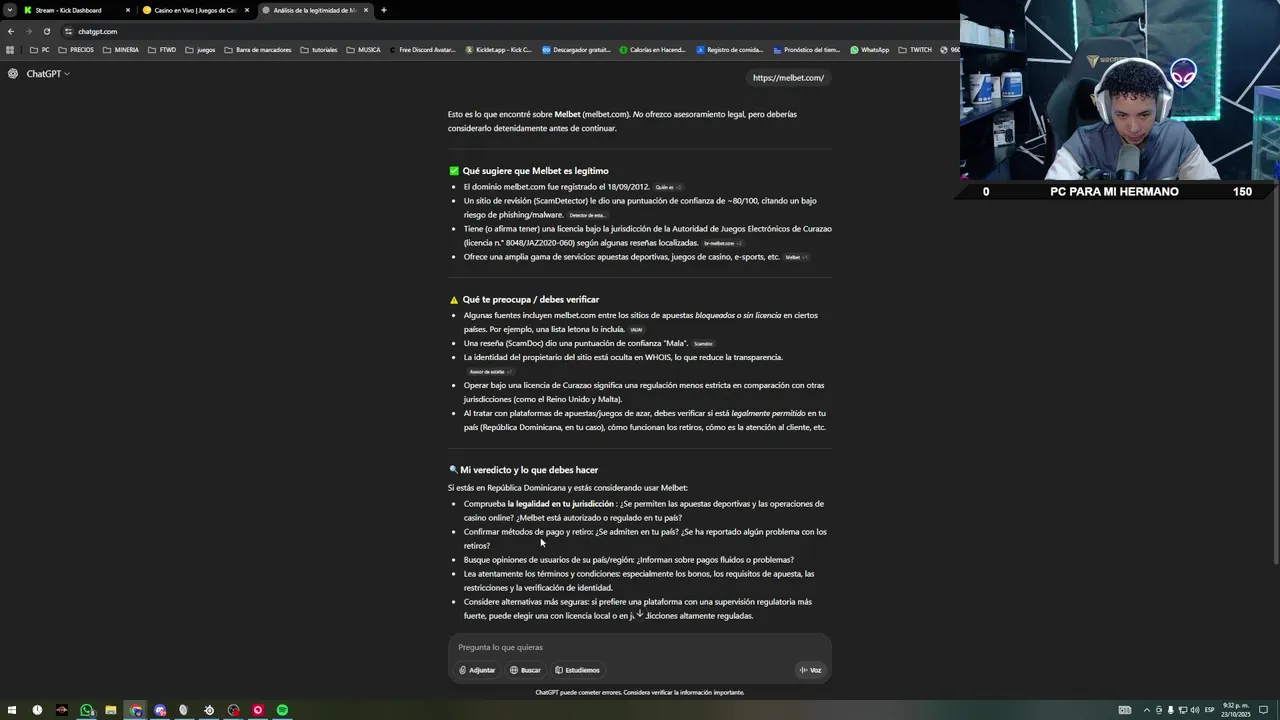Open the tutoriales bookmarks folder
Viewport: 1280px width, 720px height.
(319, 50)
